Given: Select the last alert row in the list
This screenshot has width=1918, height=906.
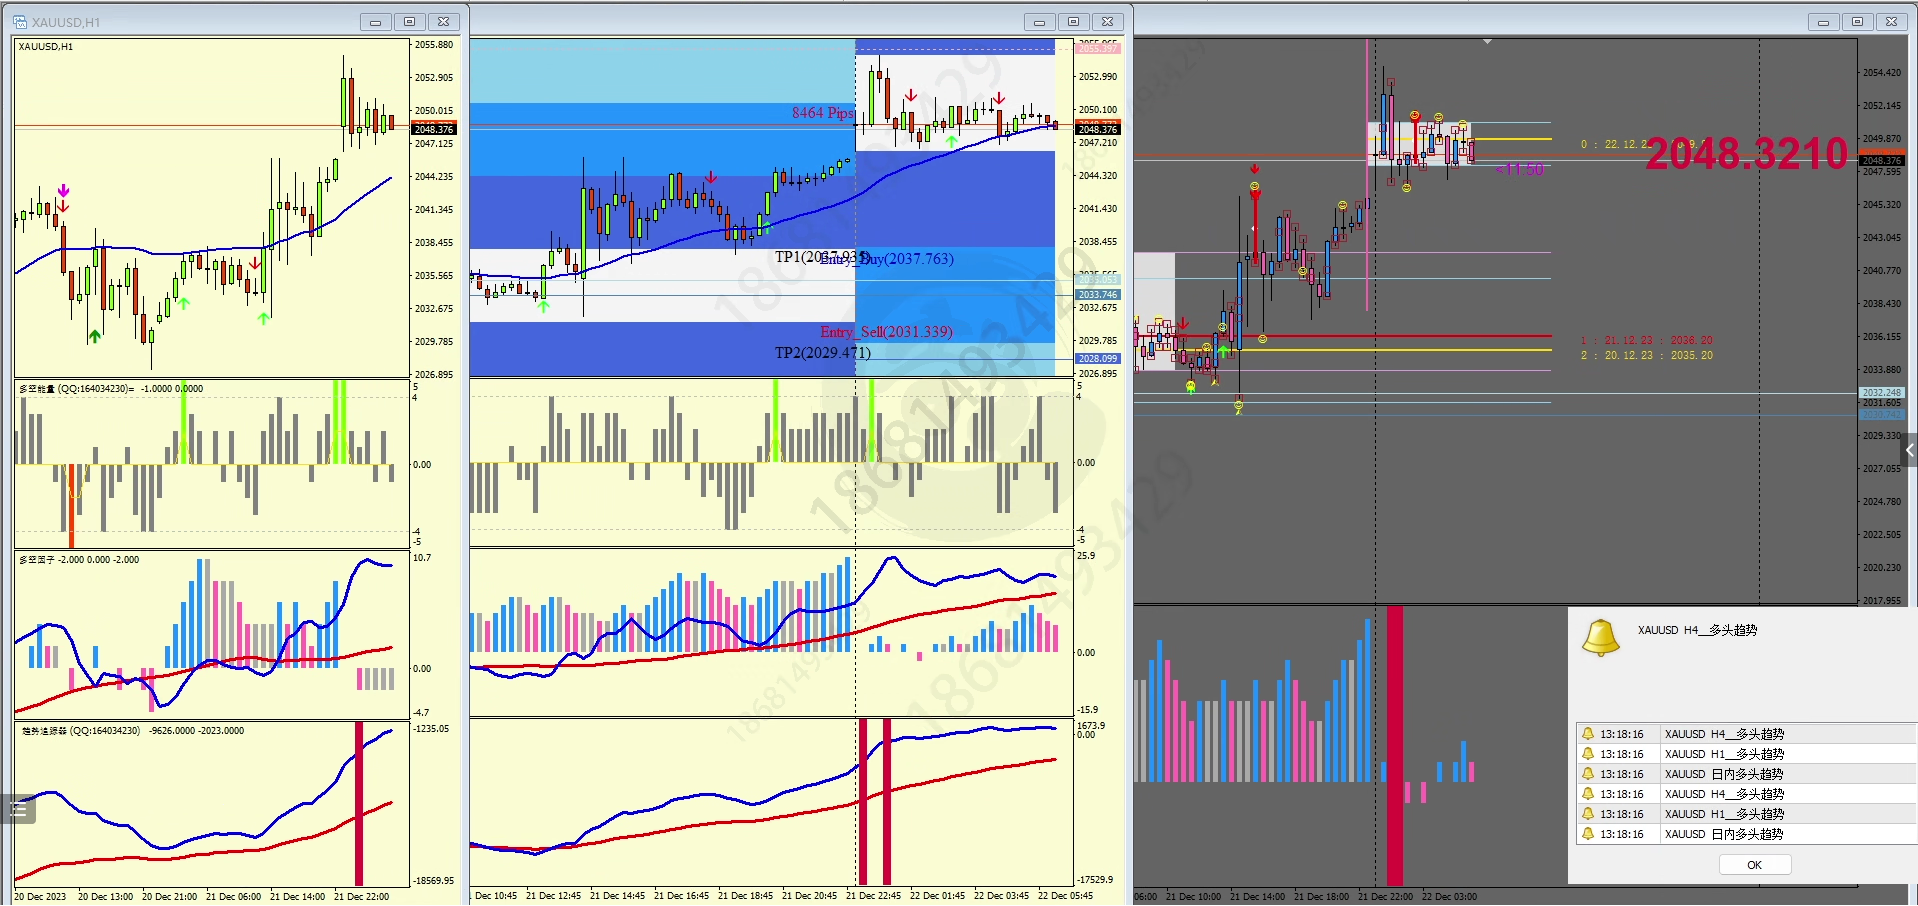Looking at the screenshot, I should pyautogui.click(x=1746, y=834).
